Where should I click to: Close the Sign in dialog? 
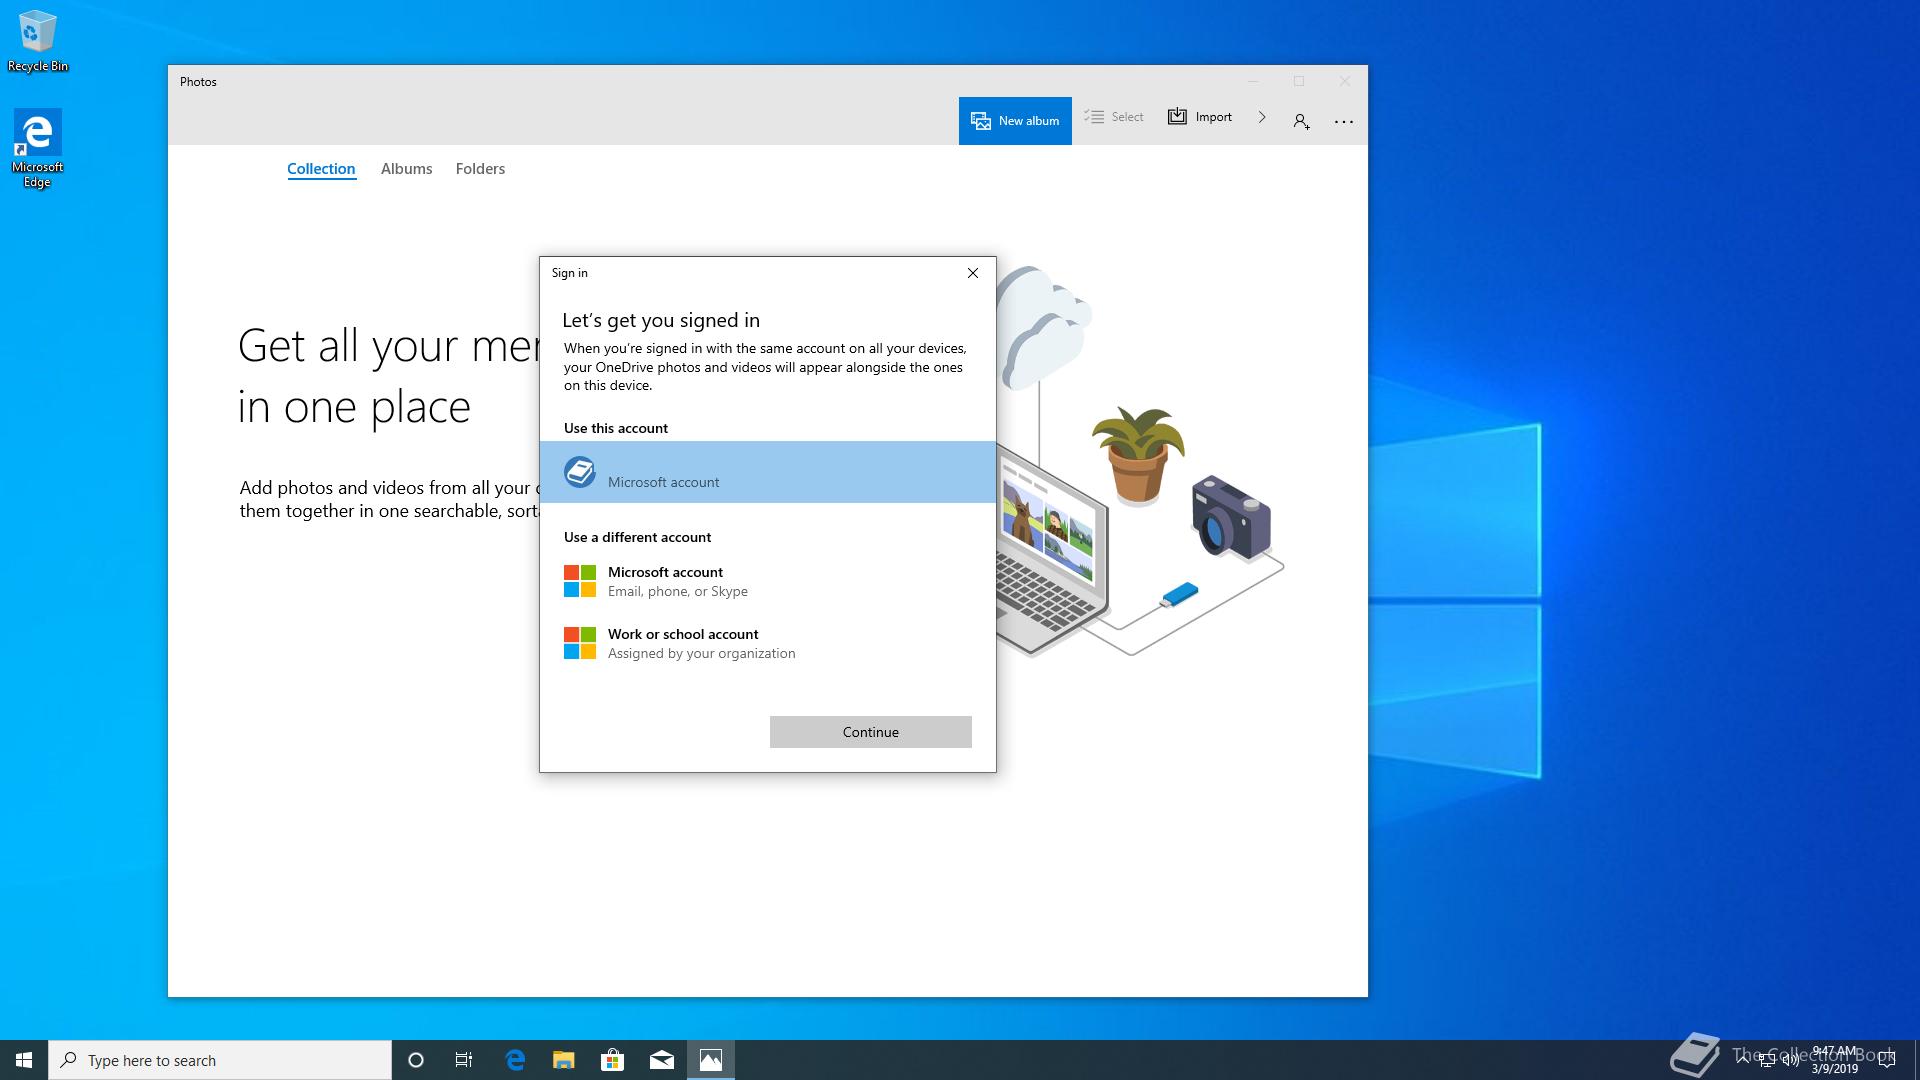[972, 273]
